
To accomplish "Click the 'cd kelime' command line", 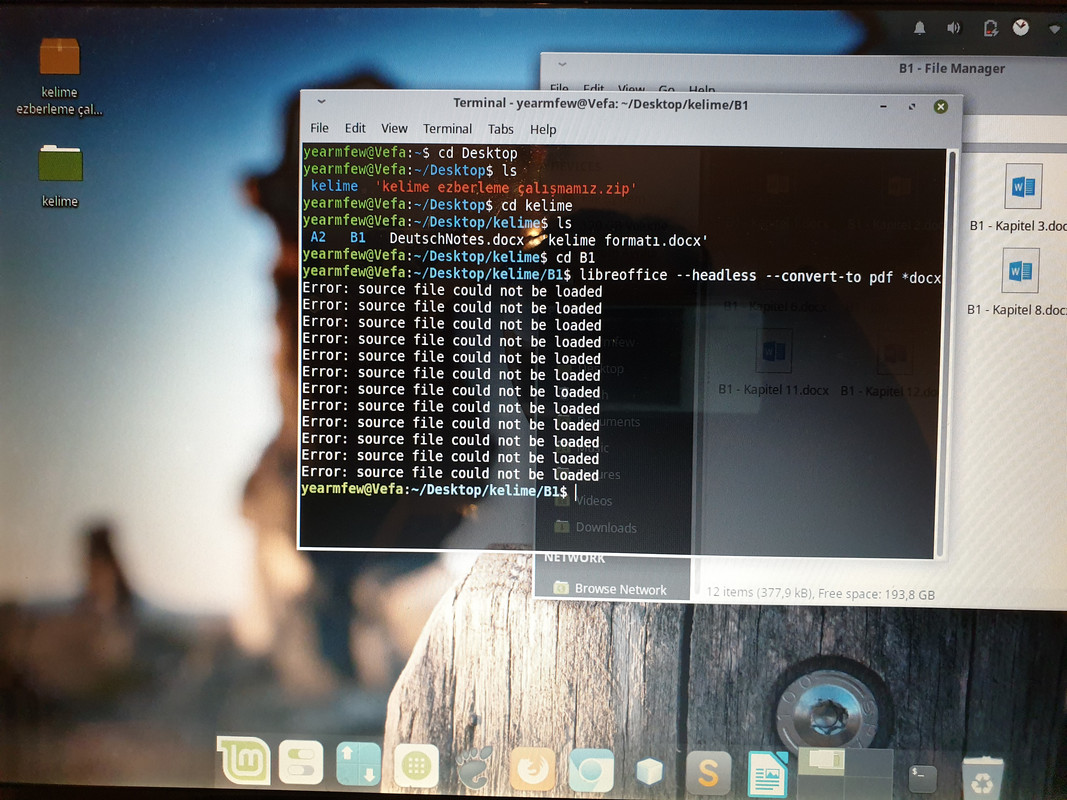I will 438,204.
